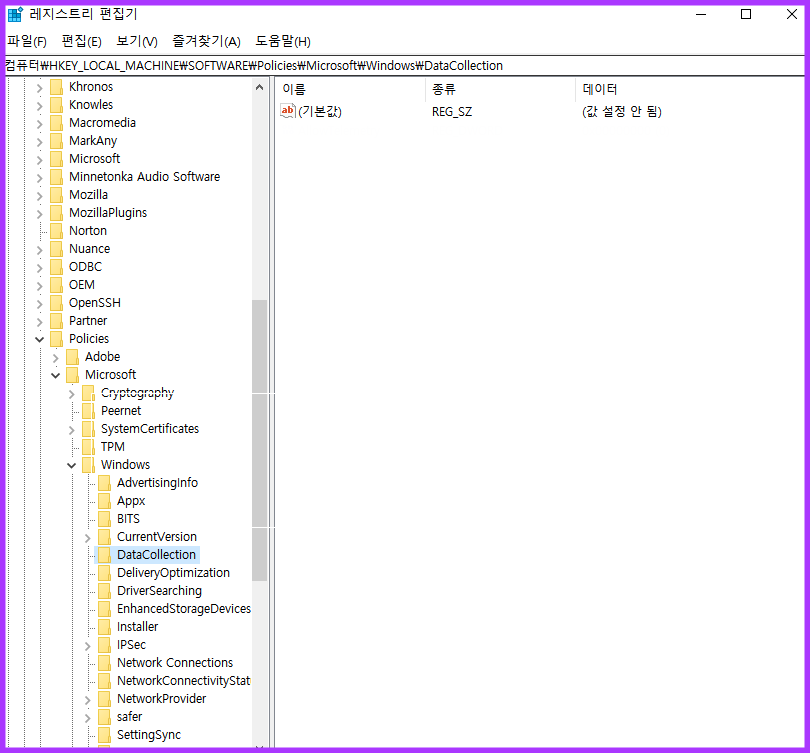Expand the safer key
Image resolution: width=810 pixels, height=753 pixels.
(87, 718)
